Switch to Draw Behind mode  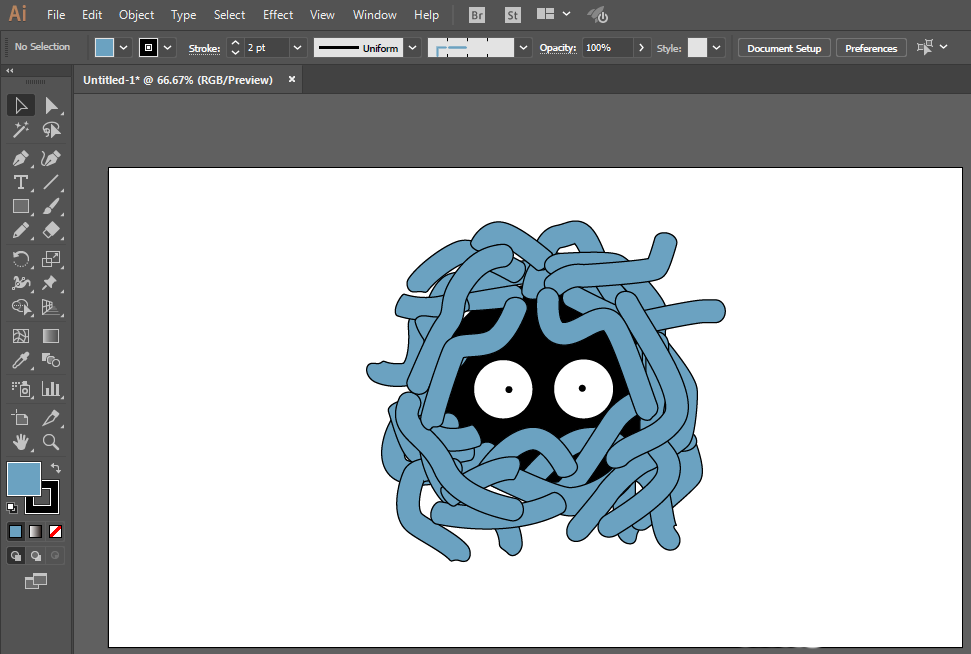(x=36, y=556)
